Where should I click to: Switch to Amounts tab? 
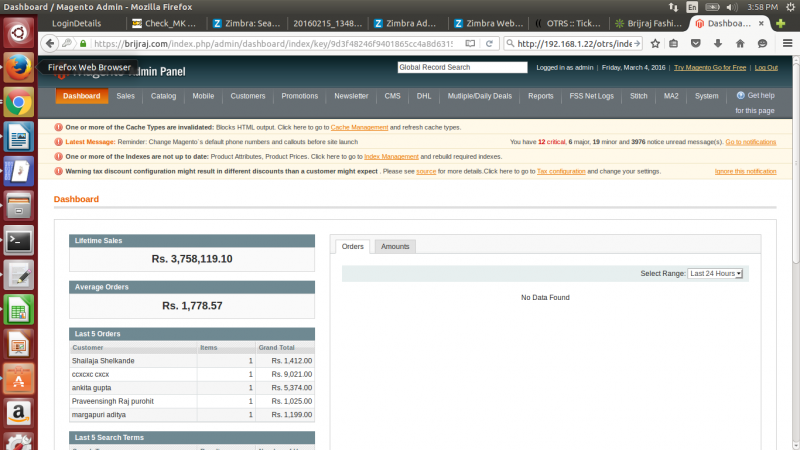click(395, 246)
